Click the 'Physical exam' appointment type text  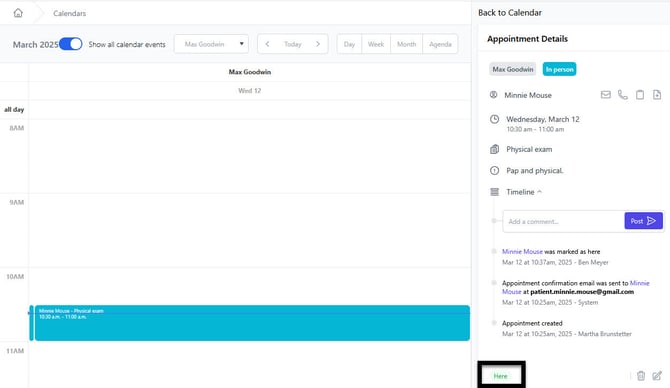[x=529, y=149]
